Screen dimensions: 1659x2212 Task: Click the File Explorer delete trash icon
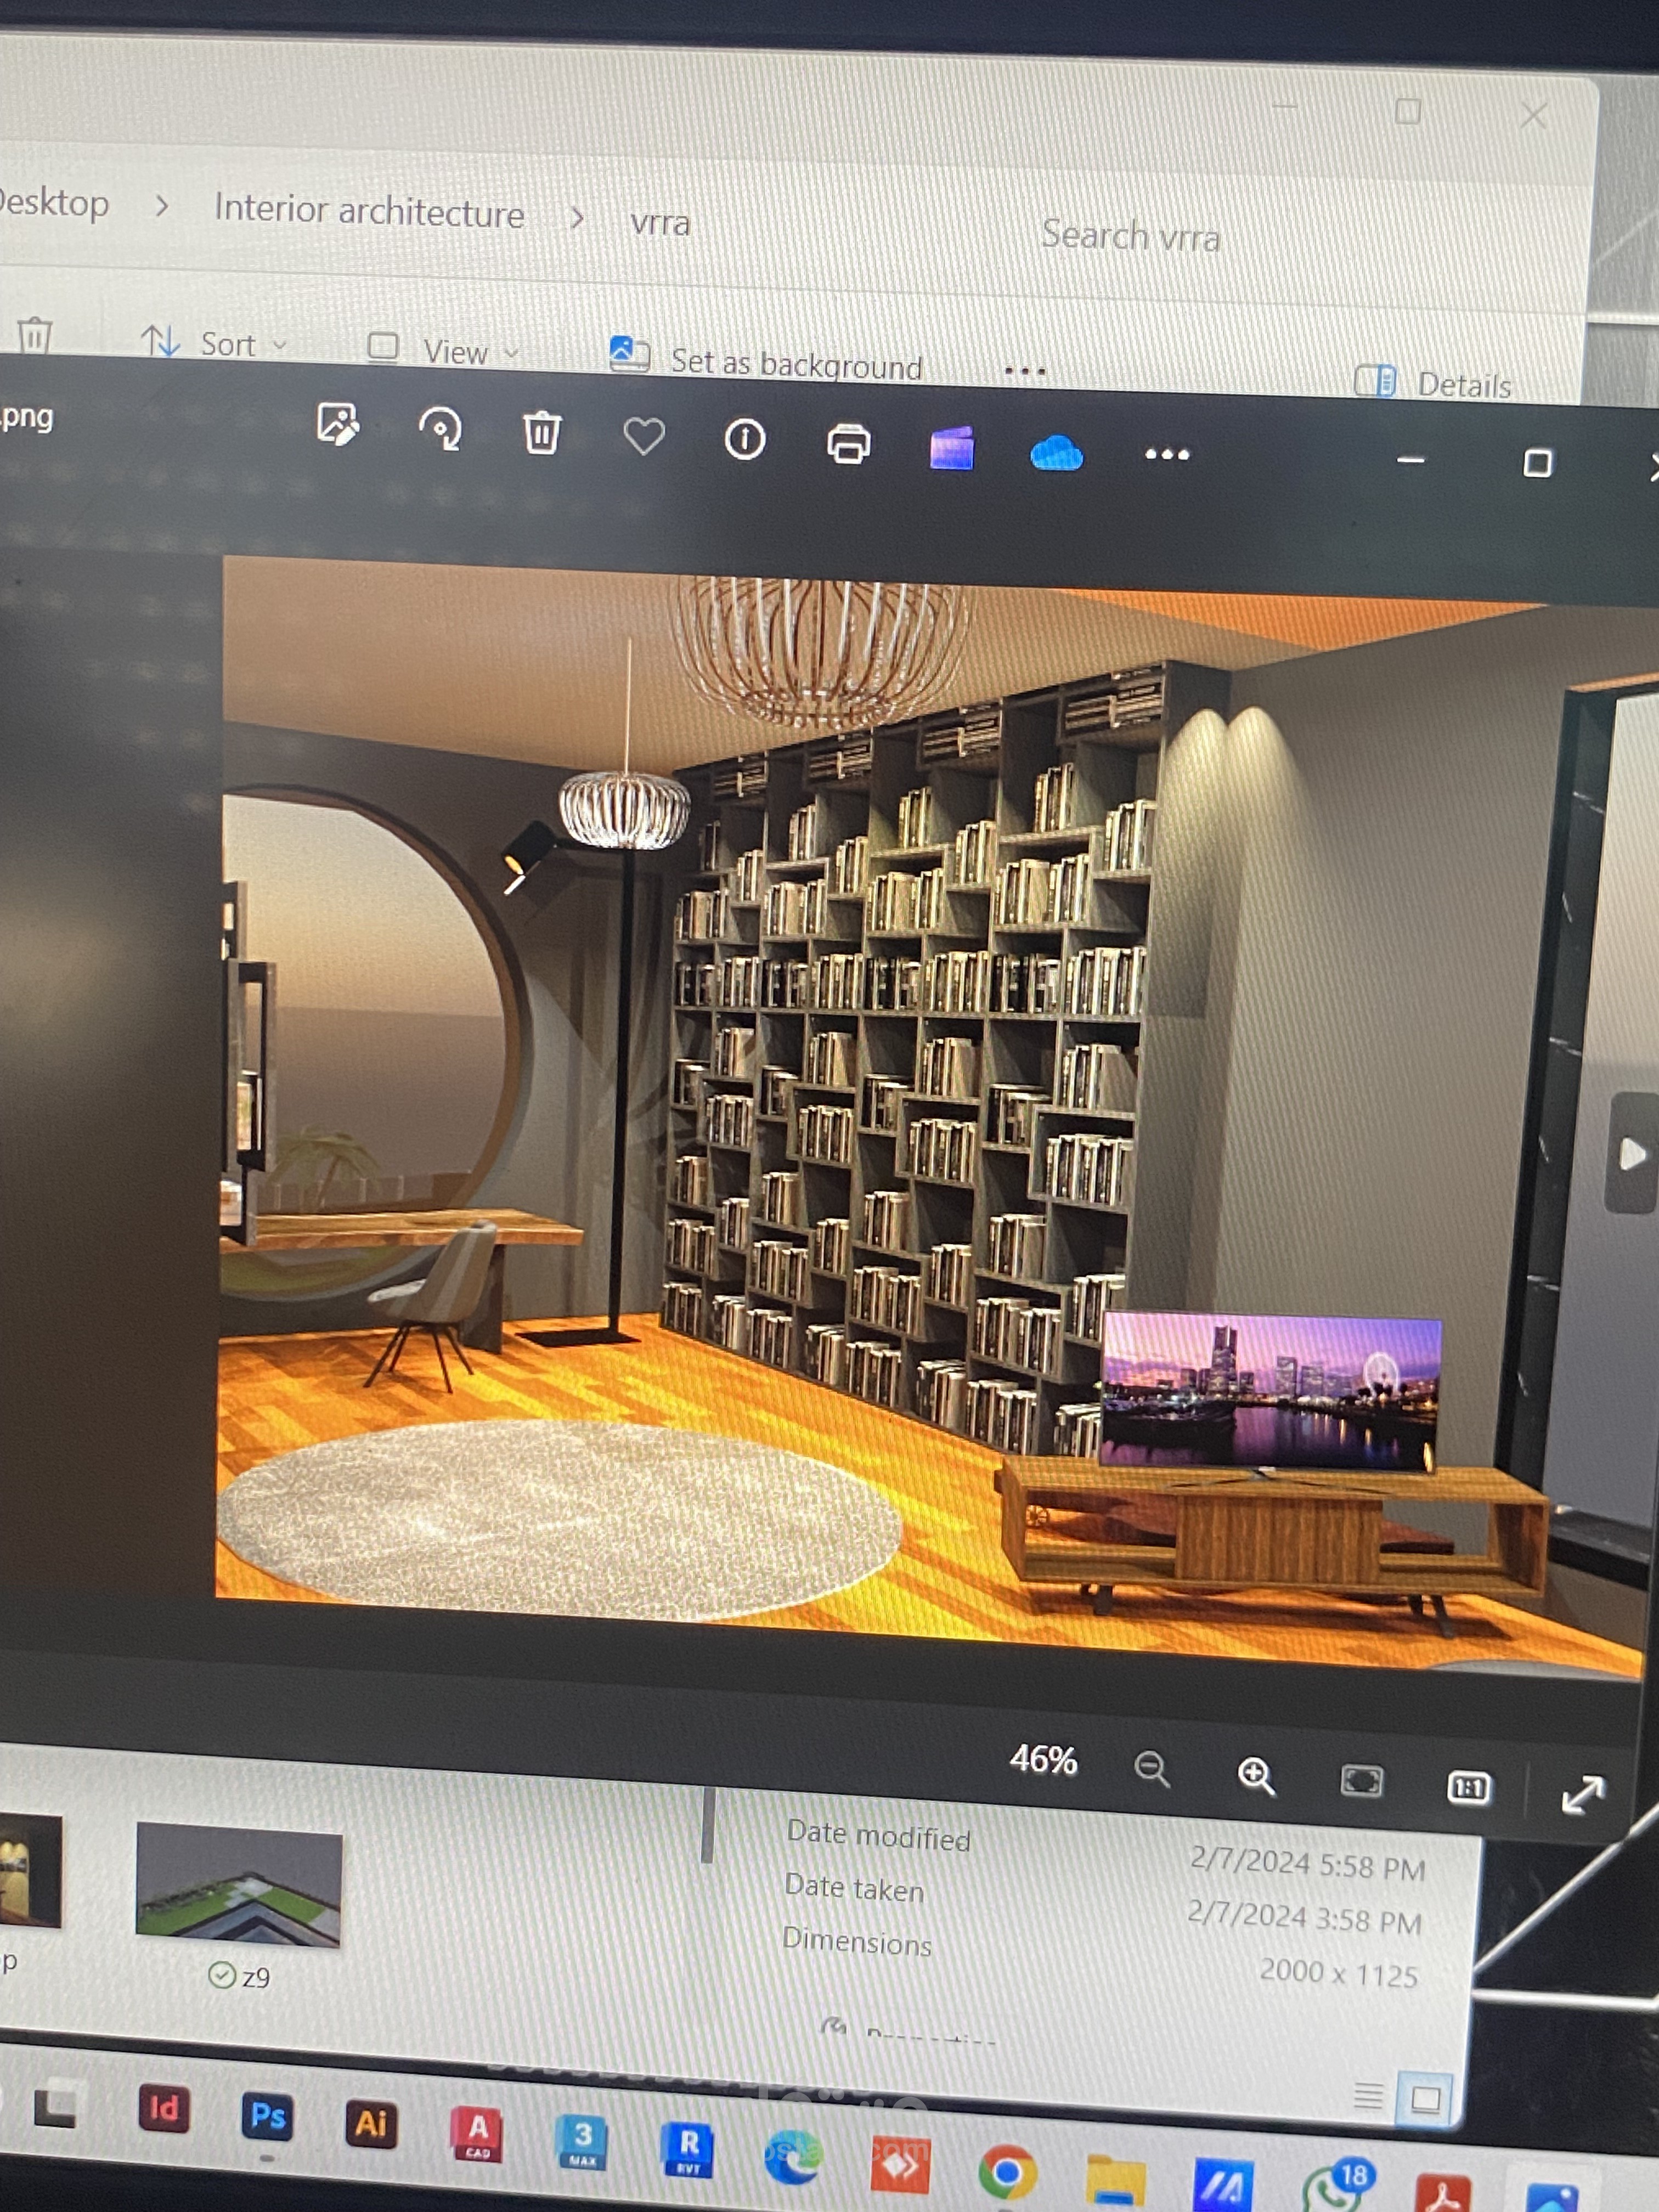pos(34,335)
